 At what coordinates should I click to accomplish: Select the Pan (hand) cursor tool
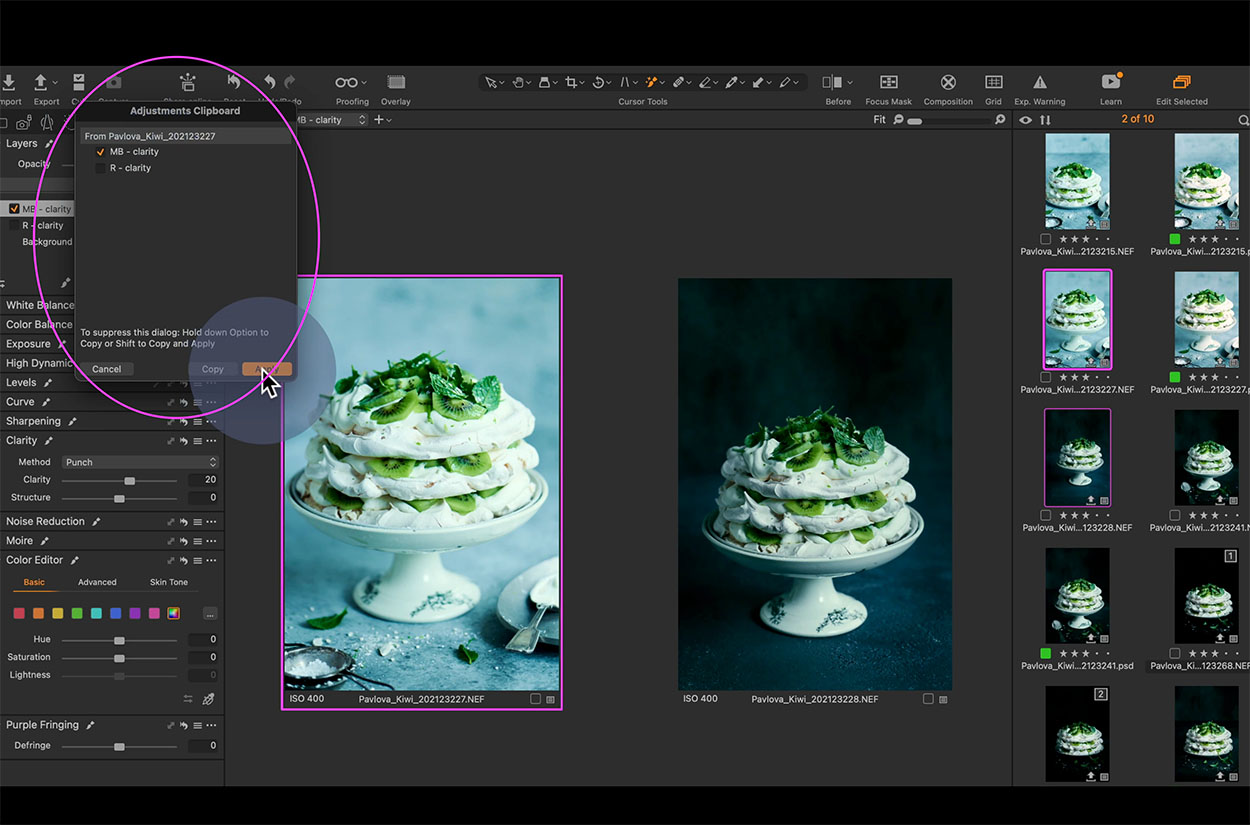point(519,82)
